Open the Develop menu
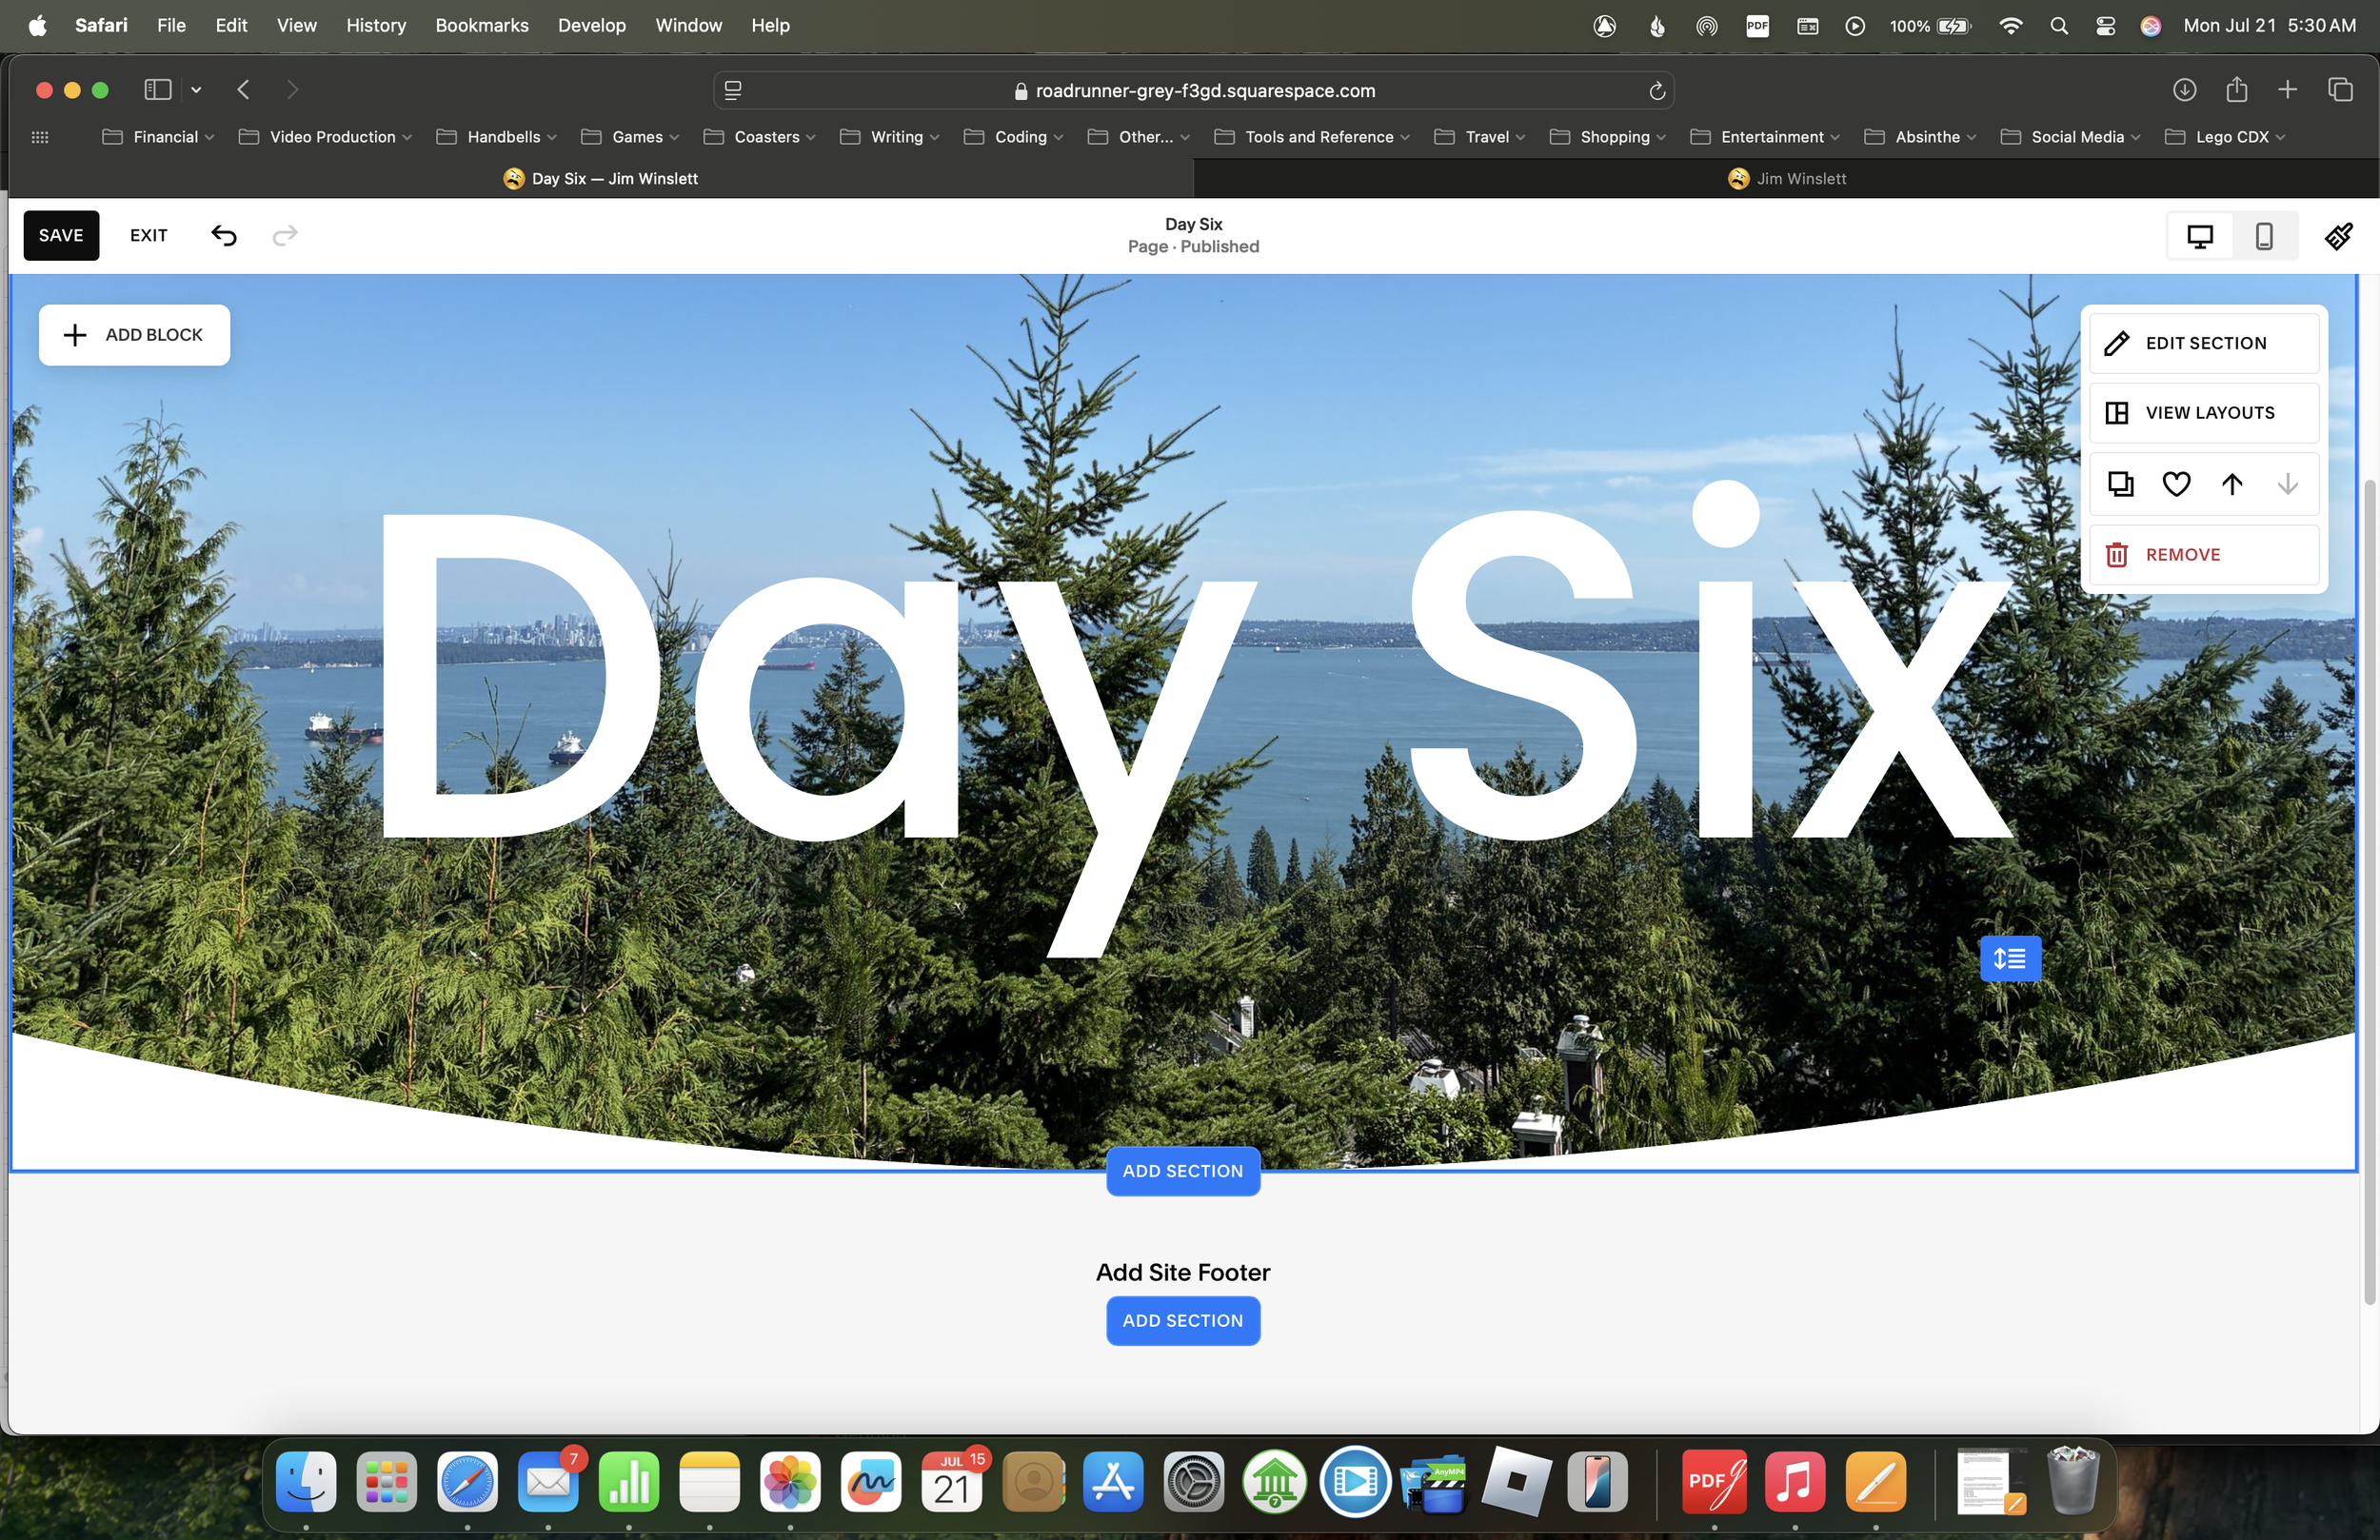The height and width of the screenshot is (1540, 2380). click(591, 26)
